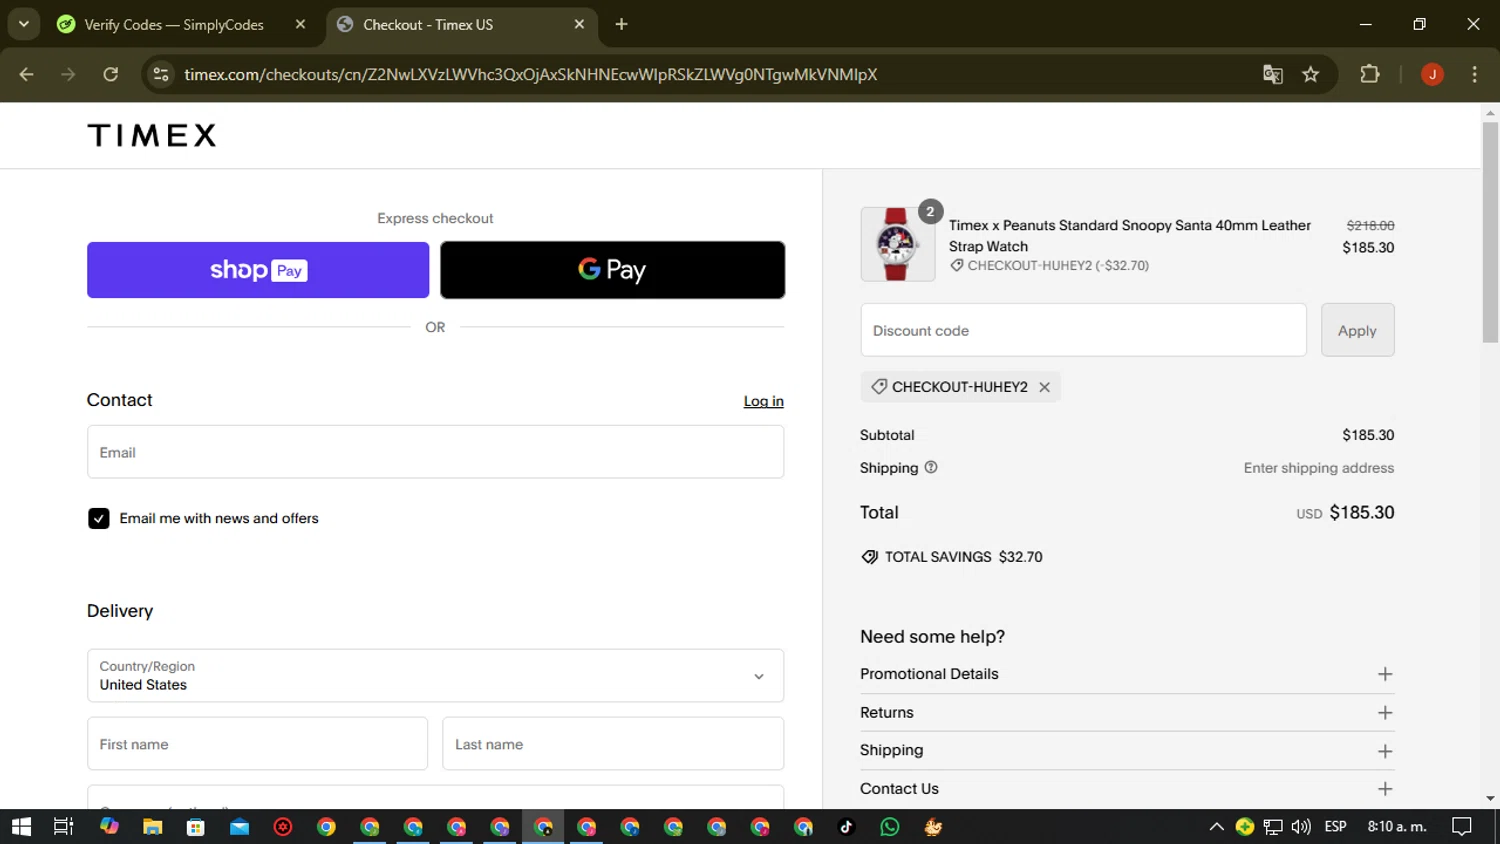Click the 8:10 a. m. clock

point(1397,827)
